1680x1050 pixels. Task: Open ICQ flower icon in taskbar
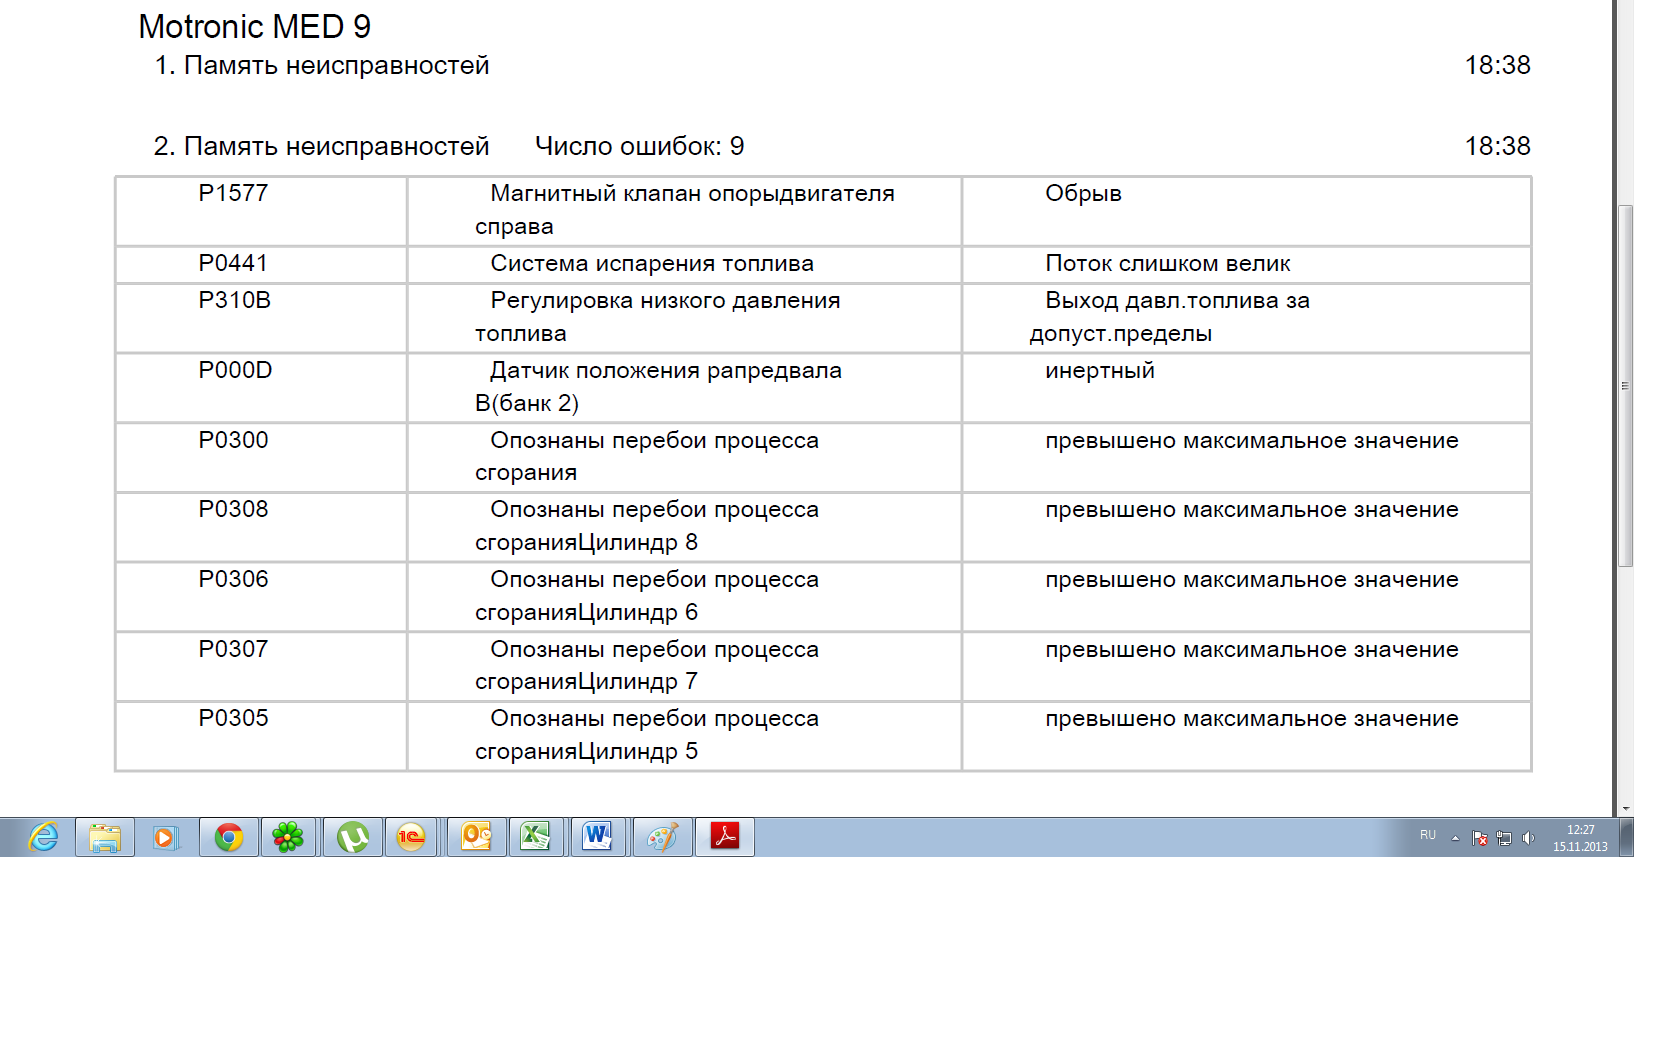click(289, 837)
